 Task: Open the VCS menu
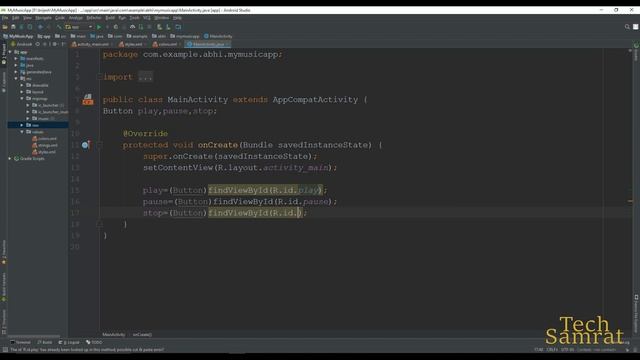coord(147,18)
